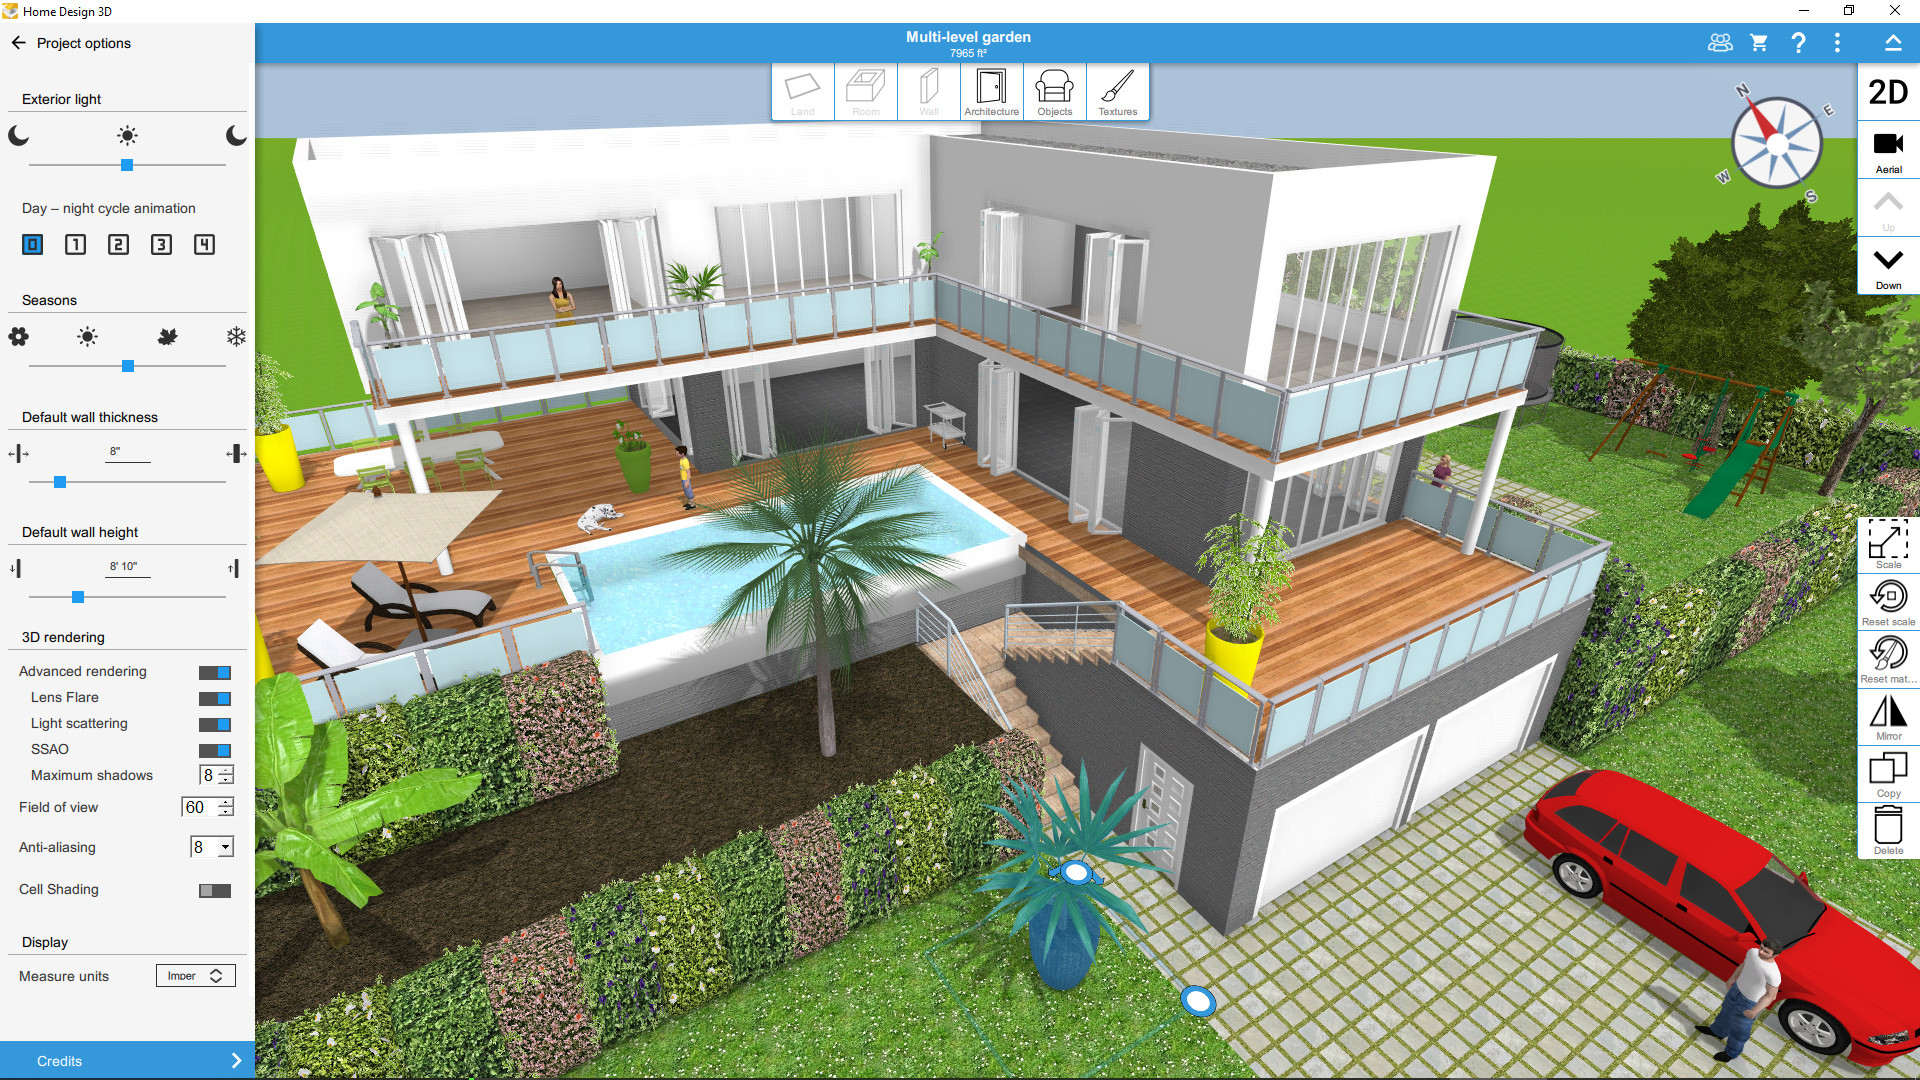Switch to 2D view mode
The image size is (1920, 1080).
[1890, 92]
